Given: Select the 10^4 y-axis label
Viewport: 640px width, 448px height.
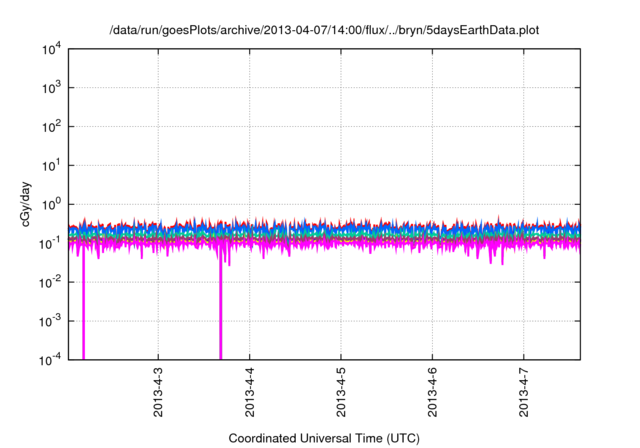Looking at the screenshot, I should click(x=51, y=50).
